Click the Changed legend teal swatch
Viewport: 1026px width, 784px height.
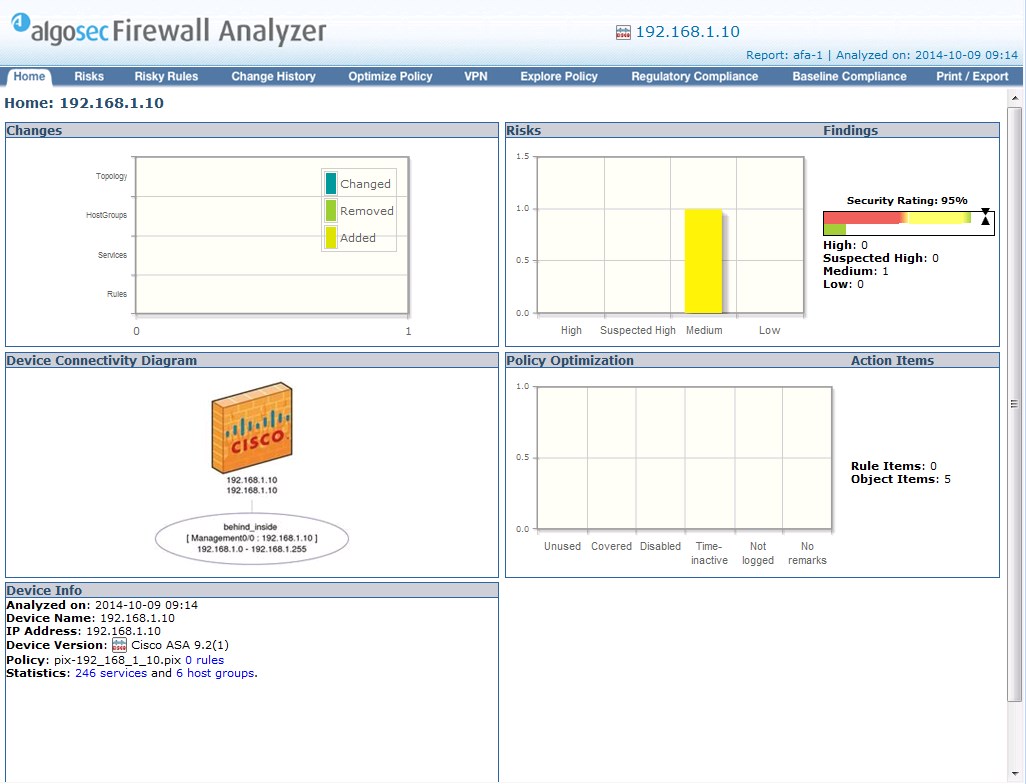331,183
